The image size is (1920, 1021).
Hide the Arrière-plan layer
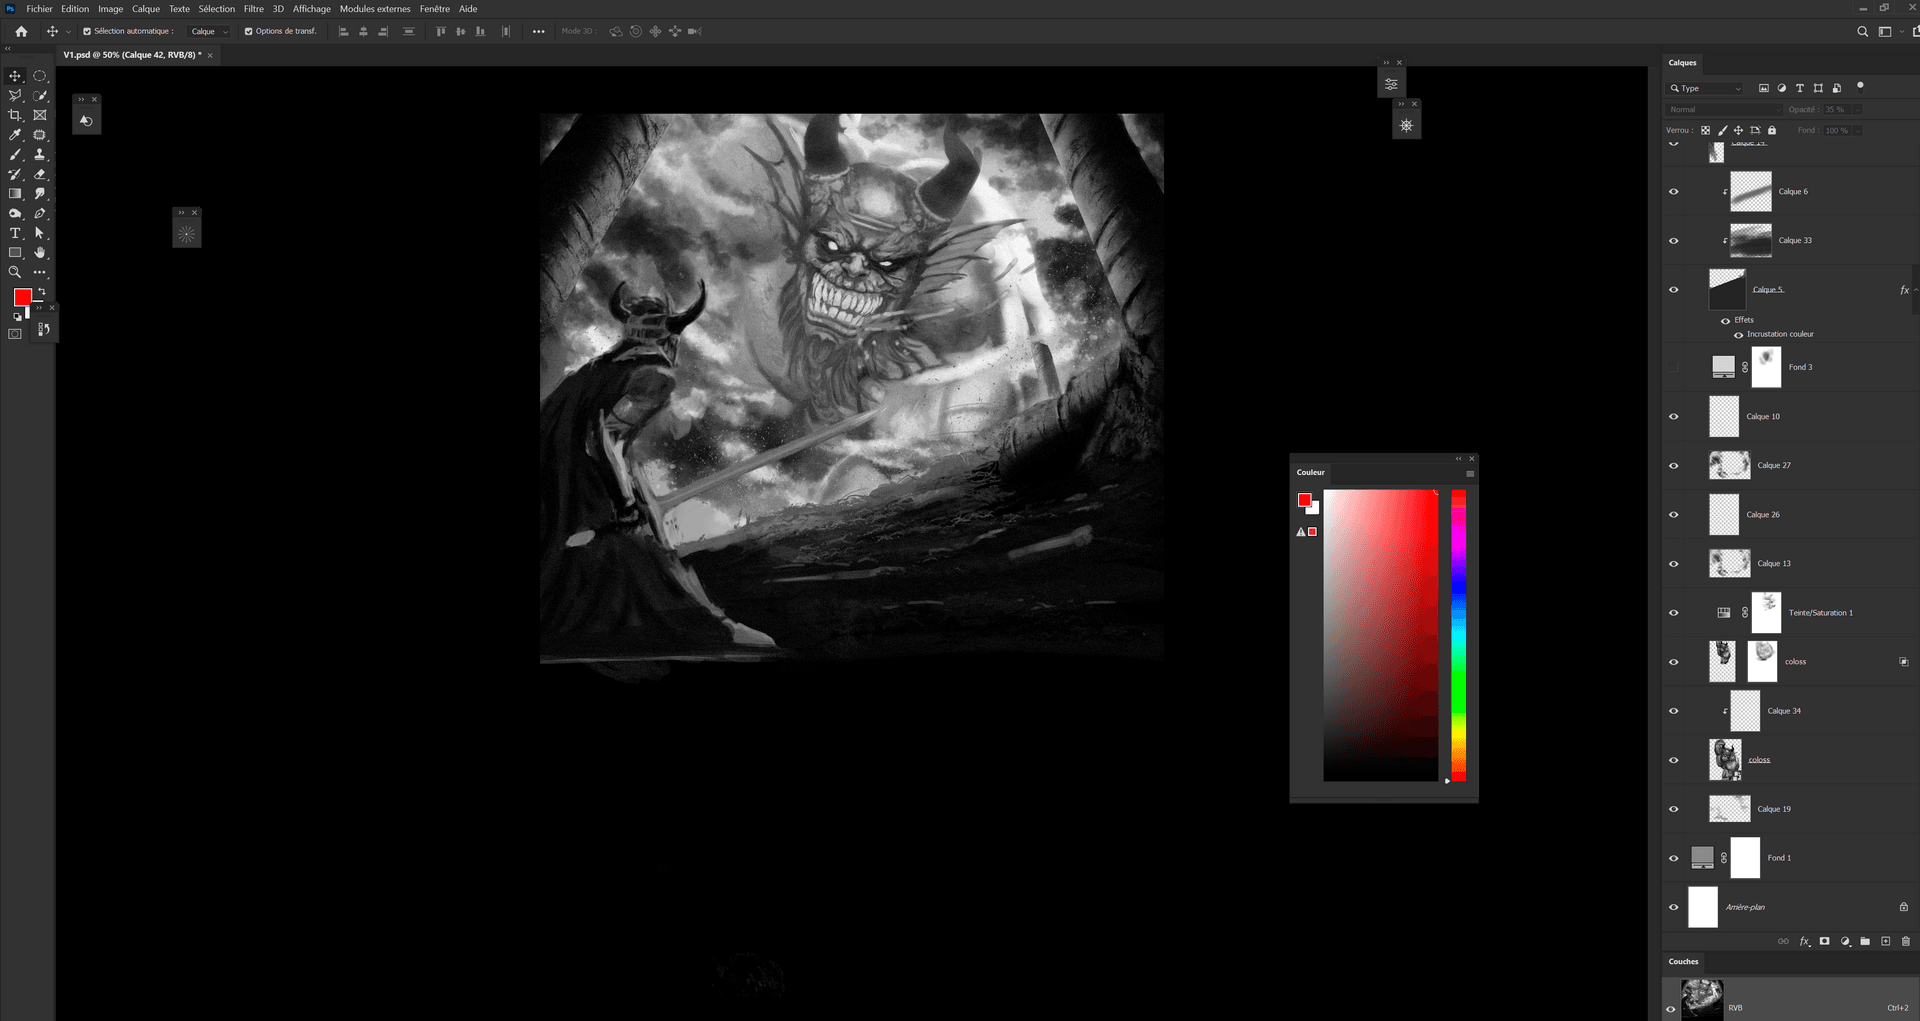coord(1673,907)
